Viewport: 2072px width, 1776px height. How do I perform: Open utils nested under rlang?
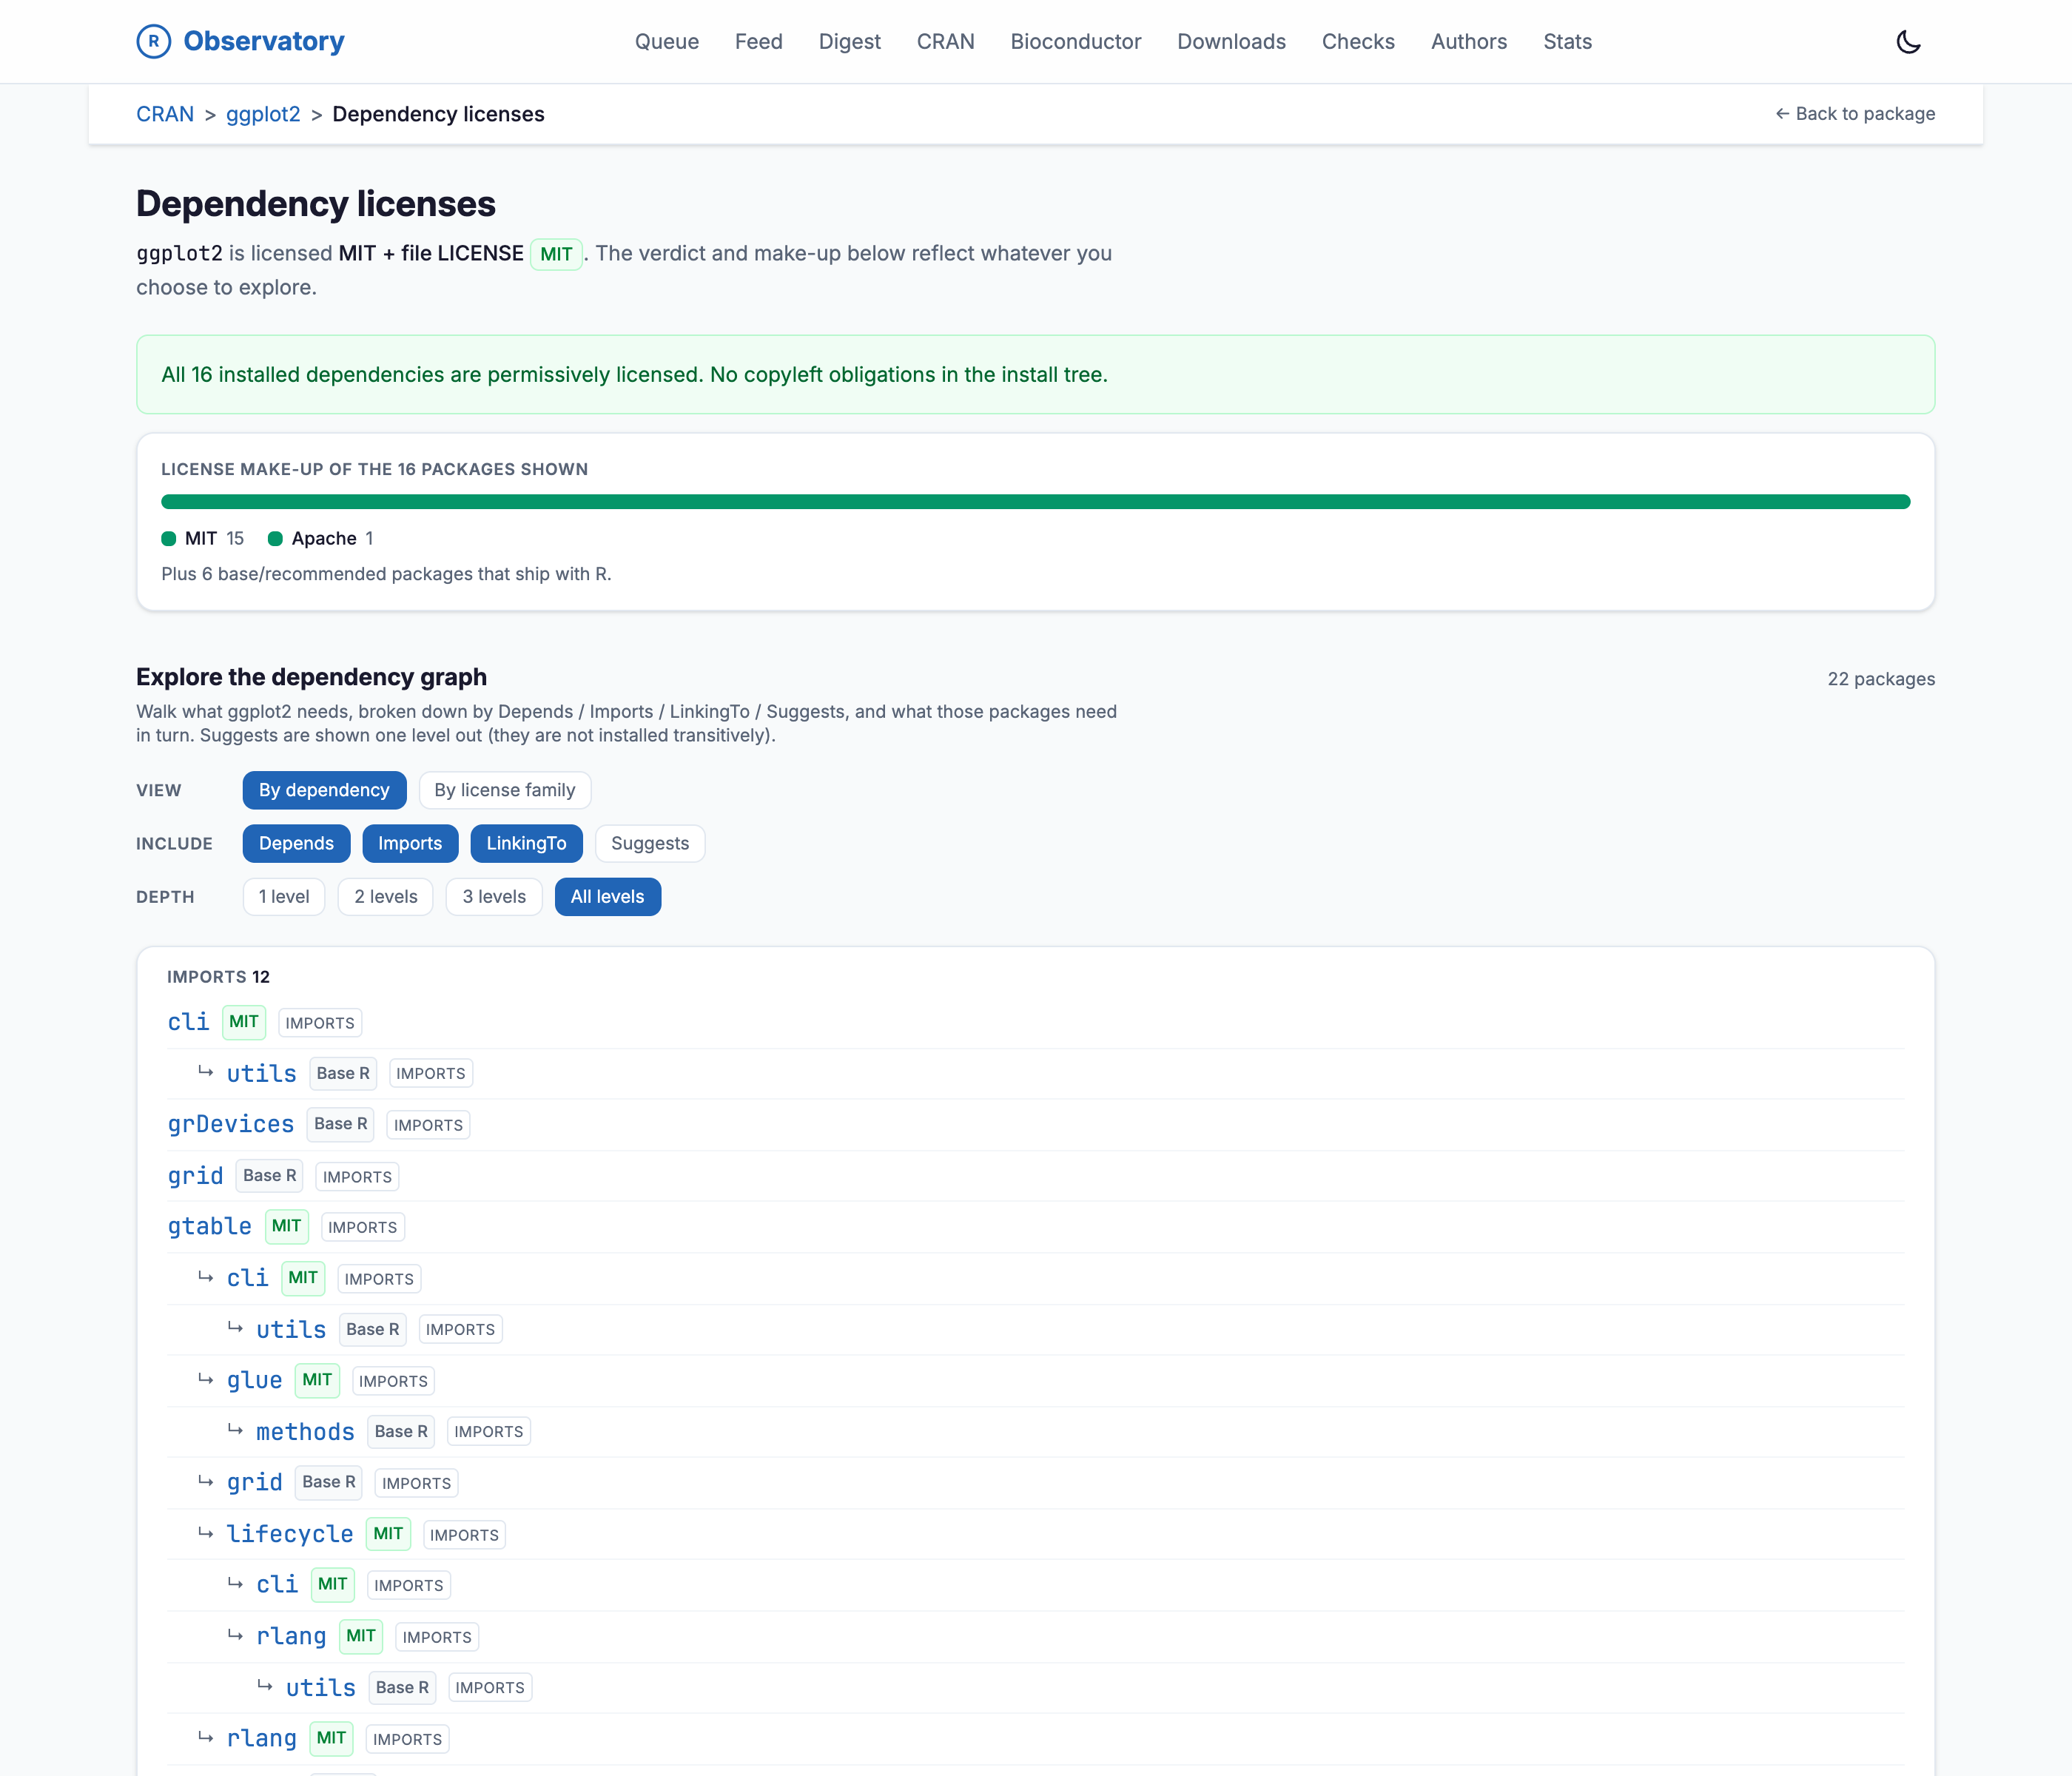pyautogui.click(x=320, y=1687)
